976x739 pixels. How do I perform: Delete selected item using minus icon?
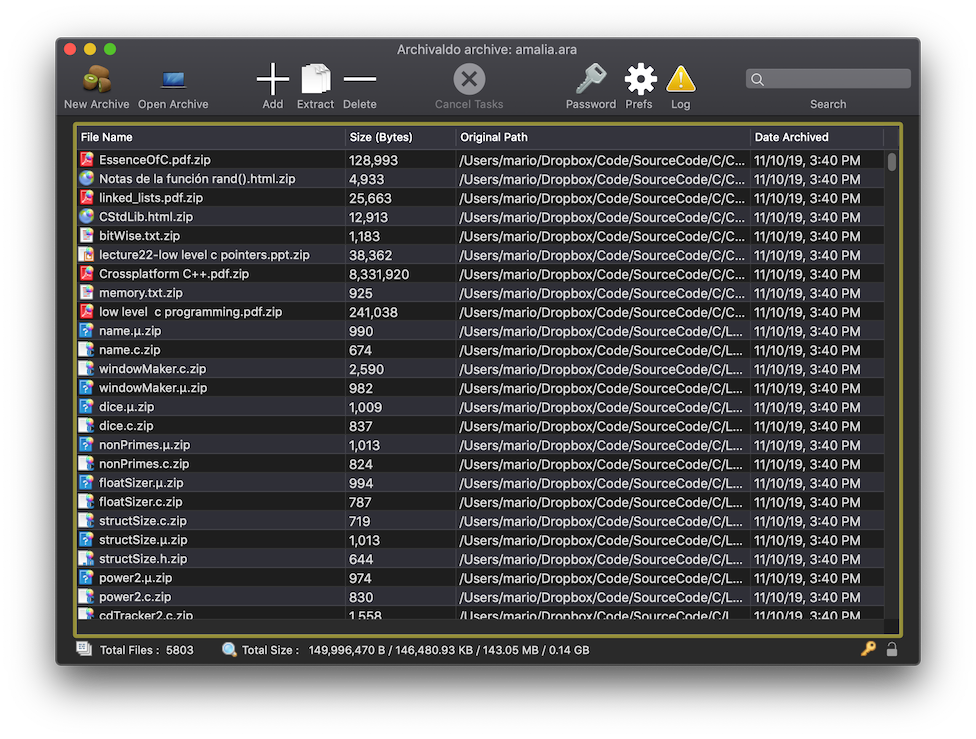(x=360, y=79)
